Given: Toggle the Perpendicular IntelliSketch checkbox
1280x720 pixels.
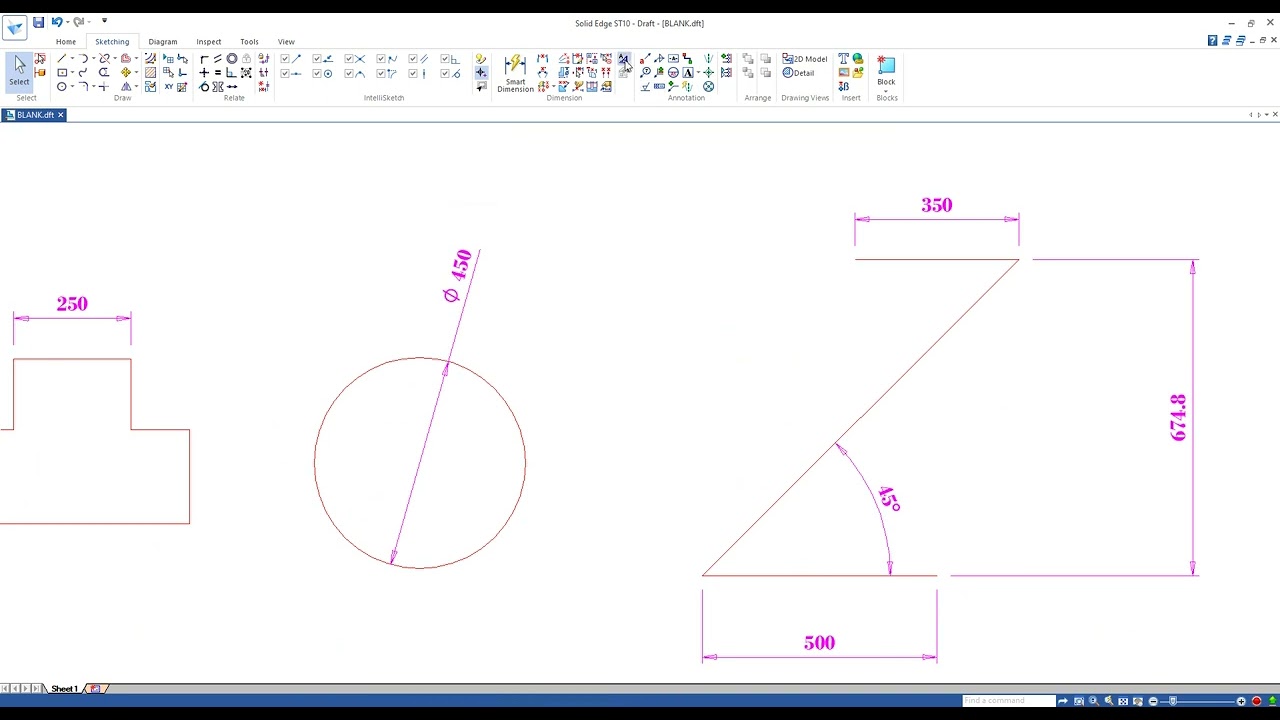Looking at the screenshot, I should pyautogui.click(x=445, y=58).
